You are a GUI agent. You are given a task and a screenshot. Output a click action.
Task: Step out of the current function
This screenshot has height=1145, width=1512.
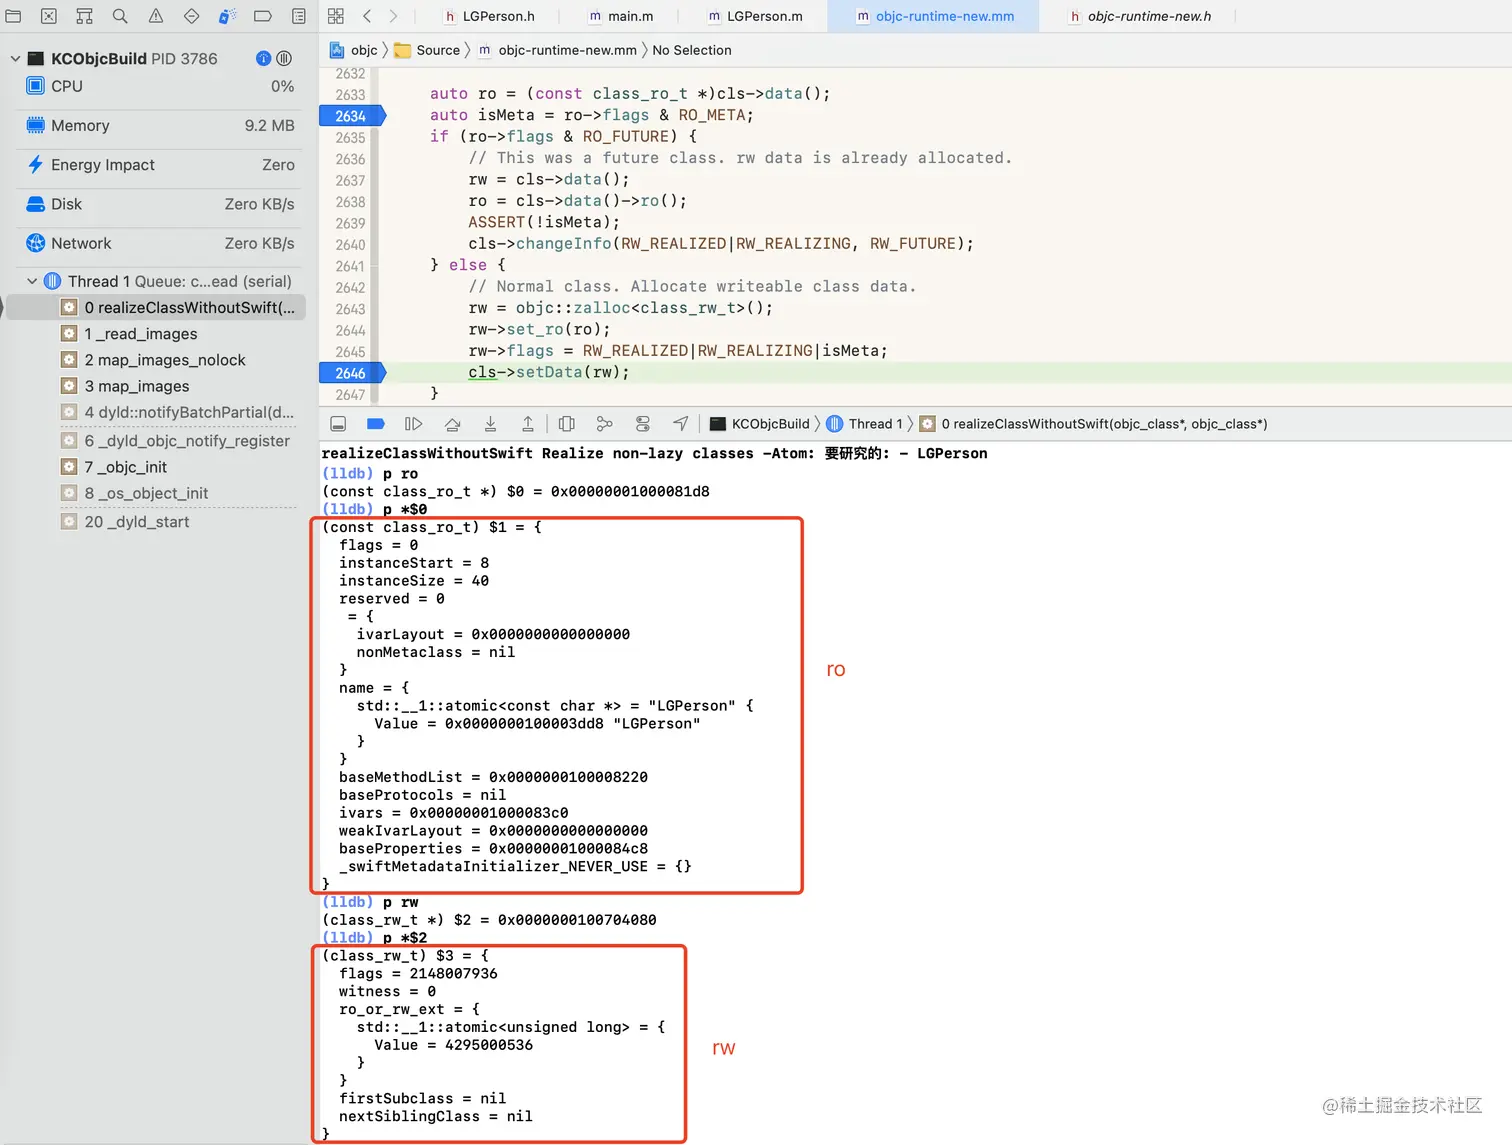528,424
